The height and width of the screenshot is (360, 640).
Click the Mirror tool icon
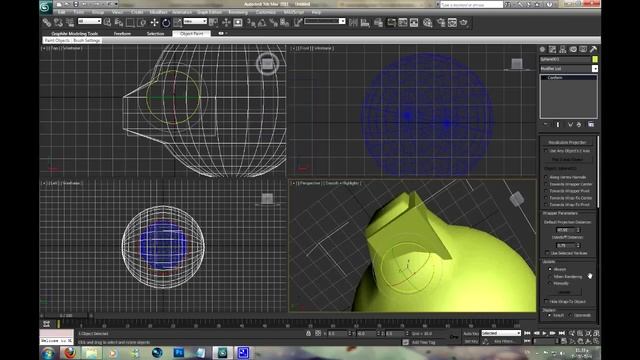pyautogui.click(x=353, y=22)
